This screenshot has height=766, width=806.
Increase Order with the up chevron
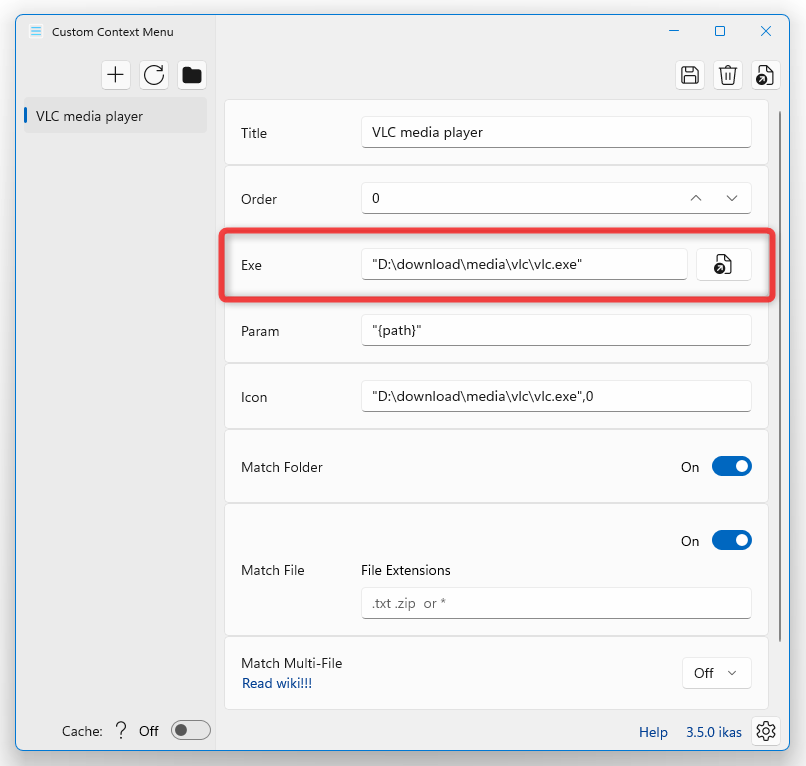coord(695,198)
